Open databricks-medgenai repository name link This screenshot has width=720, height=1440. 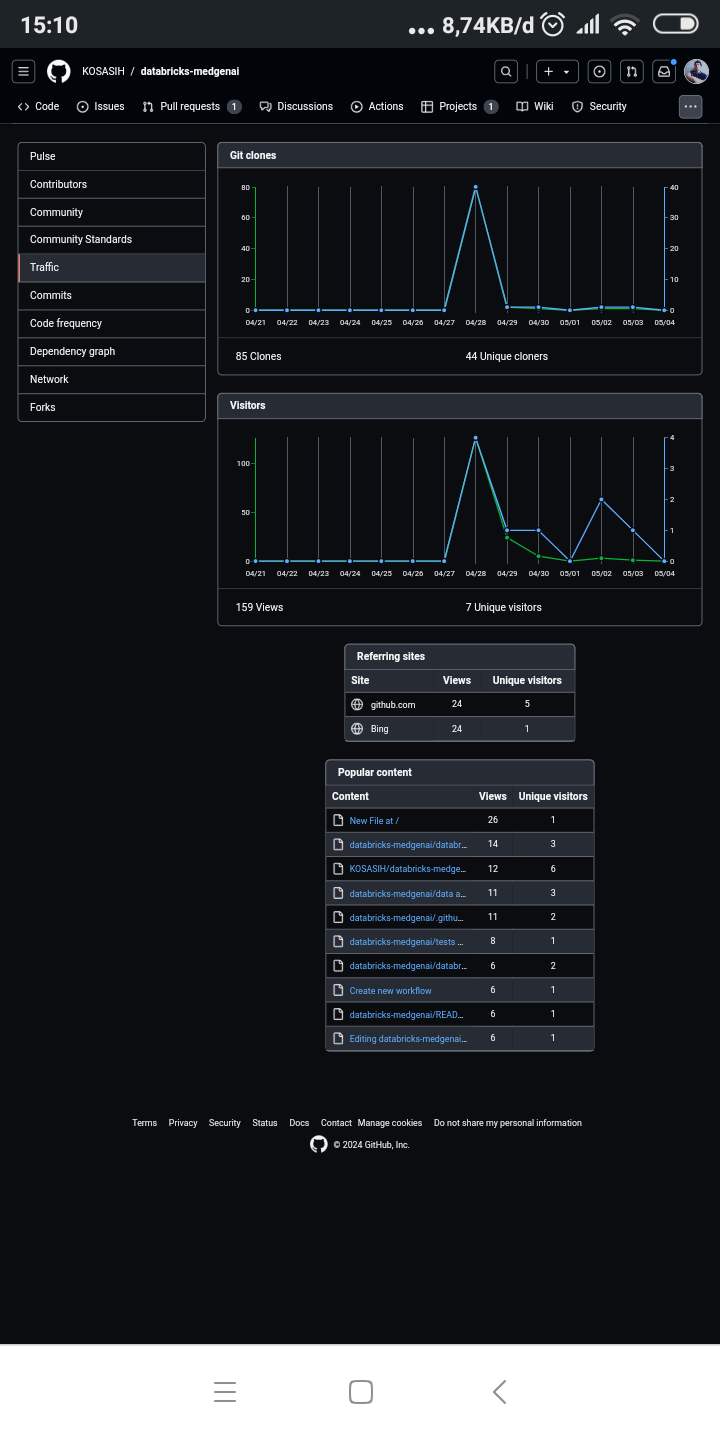pyautogui.click(x=190, y=71)
